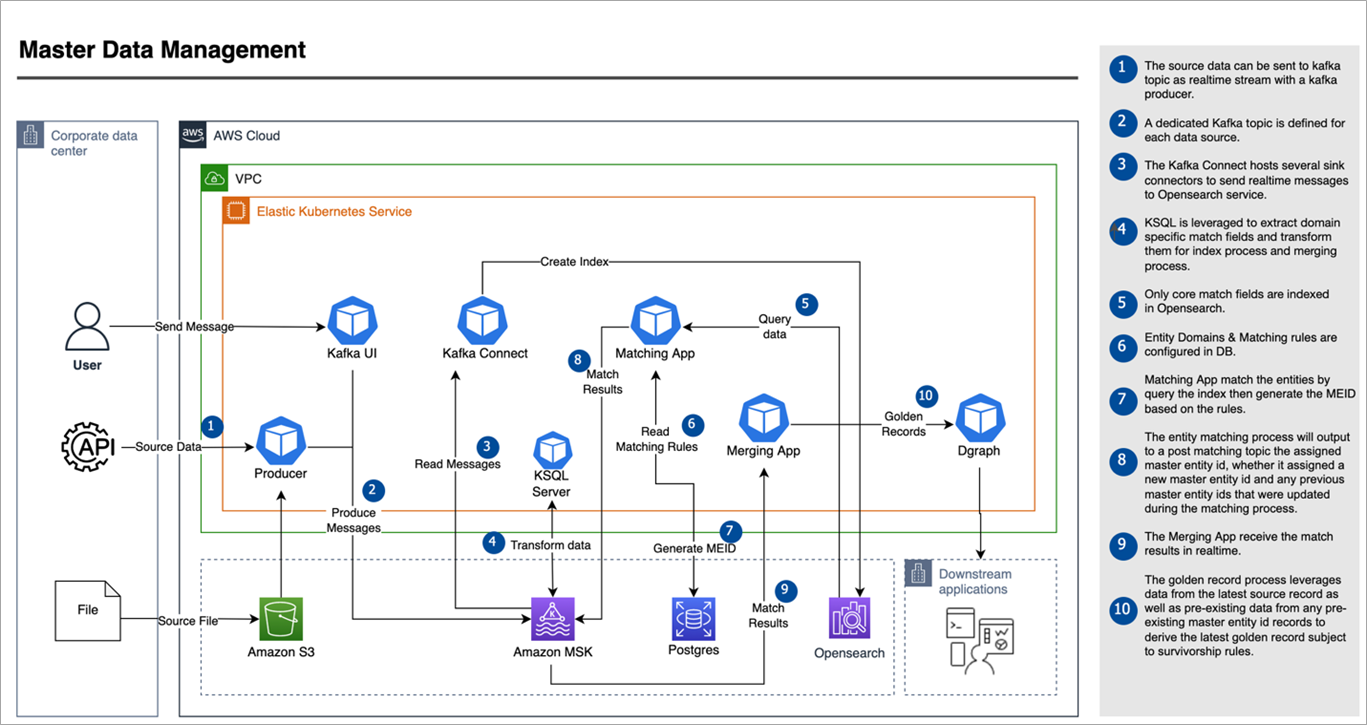This screenshot has height=725, width=1367.
Task: Select the green VPC cloud-lock icon
Action: click(214, 177)
